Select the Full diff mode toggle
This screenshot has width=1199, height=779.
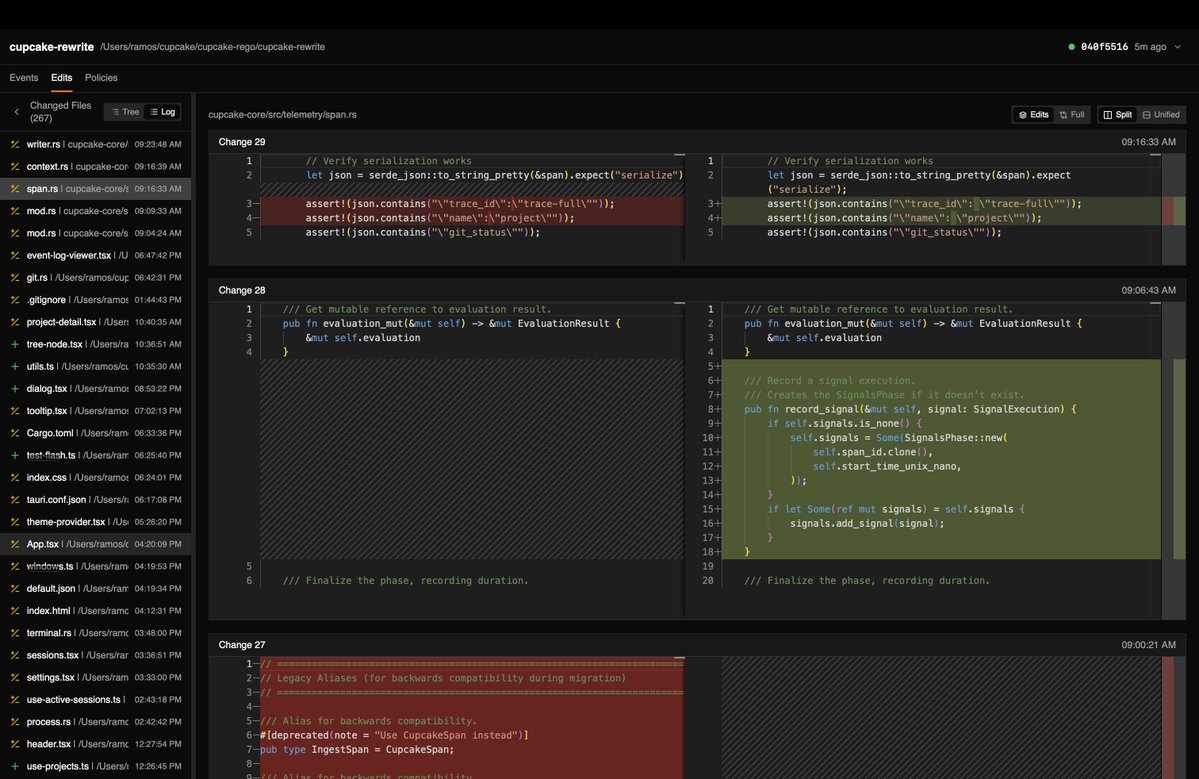point(1071,115)
